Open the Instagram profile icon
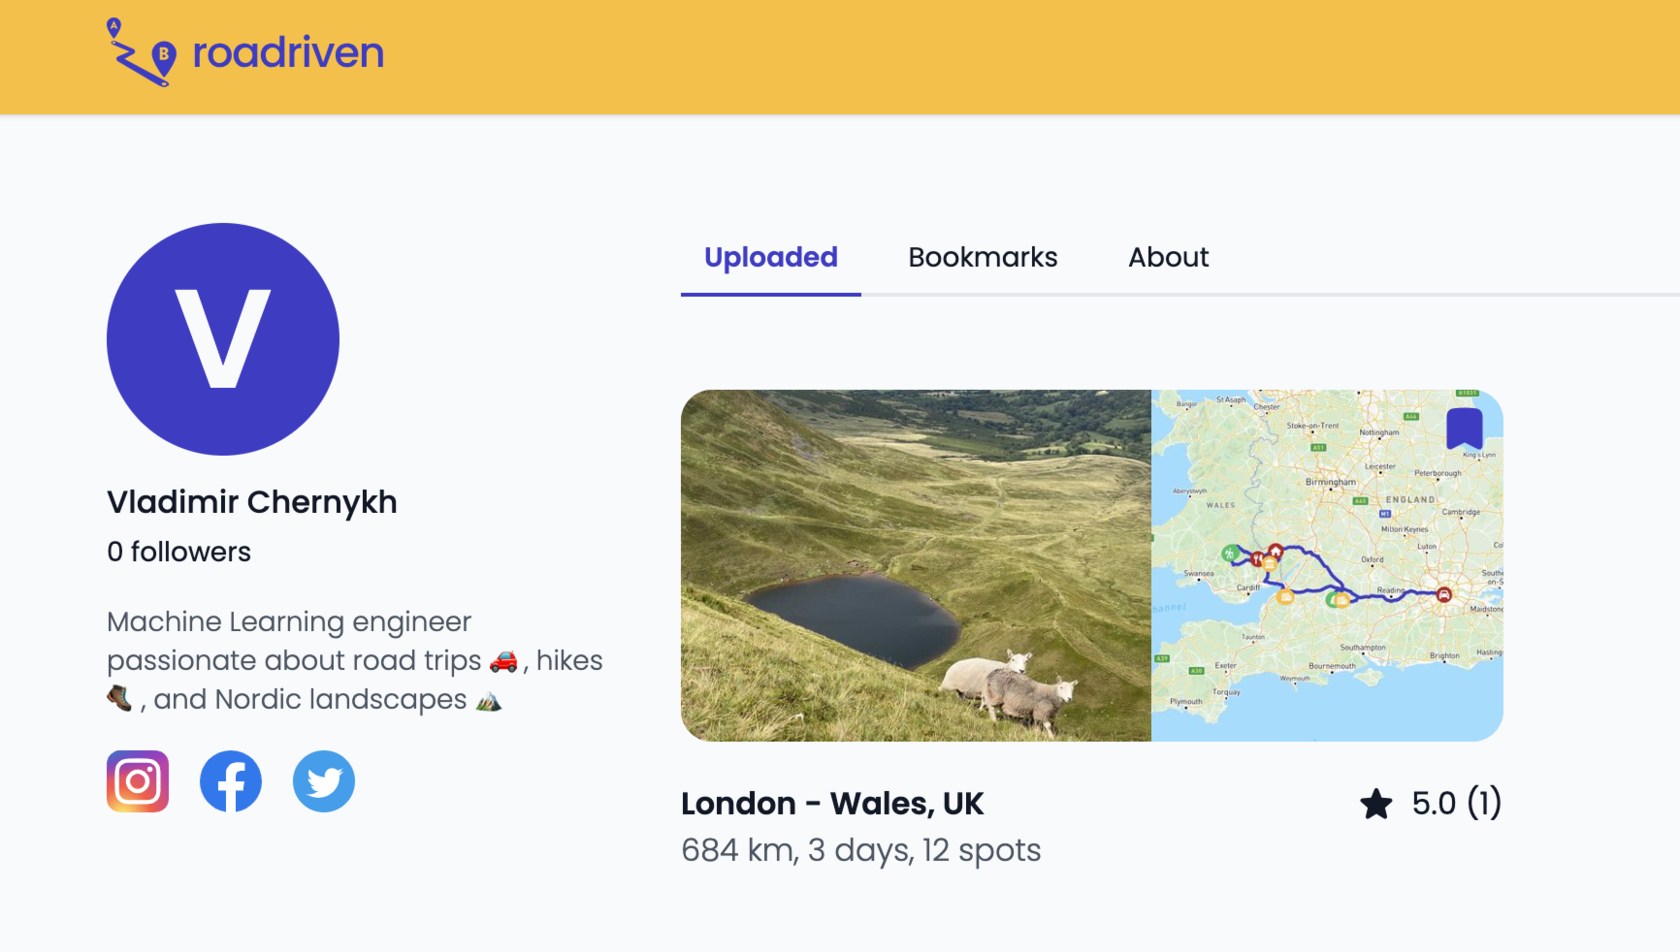This screenshot has width=1680, height=952. point(138,781)
